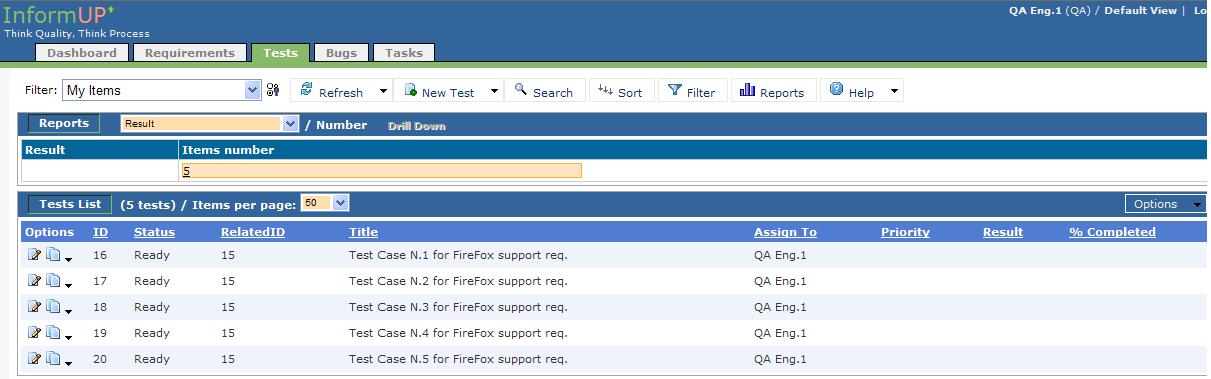Click the Reports toolbar button
This screenshot has width=1211, height=379.
pos(773,91)
